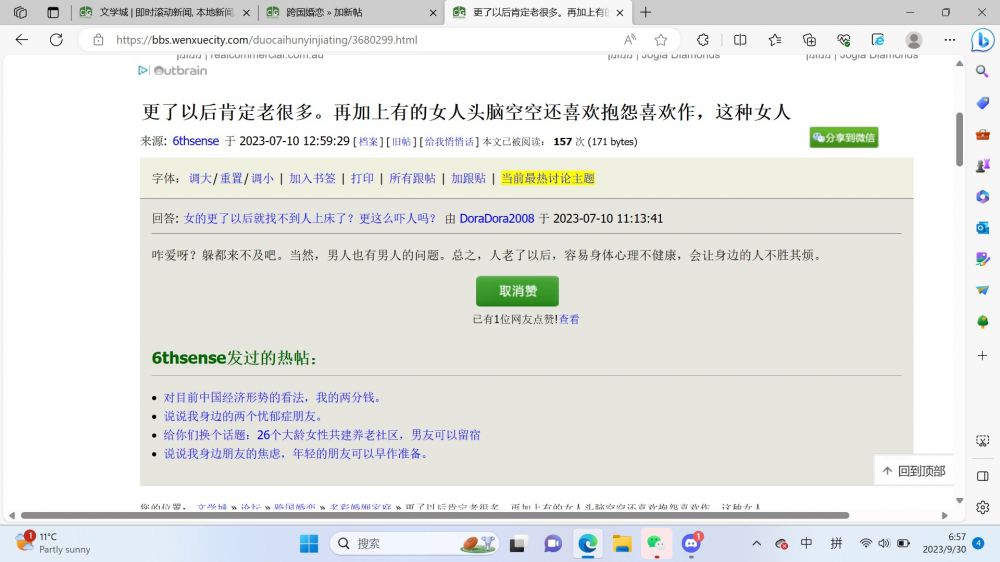Toggle the Chinese input mode 中 indicator
The width and height of the screenshot is (1000, 562).
click(806, 543)
